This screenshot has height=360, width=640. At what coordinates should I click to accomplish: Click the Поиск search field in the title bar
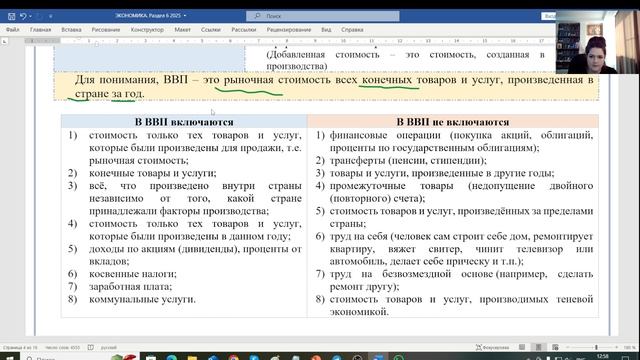(322, 16)
